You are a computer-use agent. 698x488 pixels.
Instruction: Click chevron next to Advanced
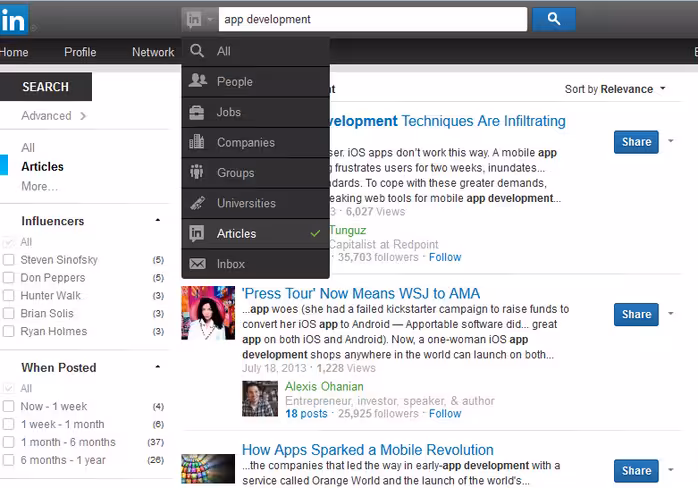[x=83, y=116]
